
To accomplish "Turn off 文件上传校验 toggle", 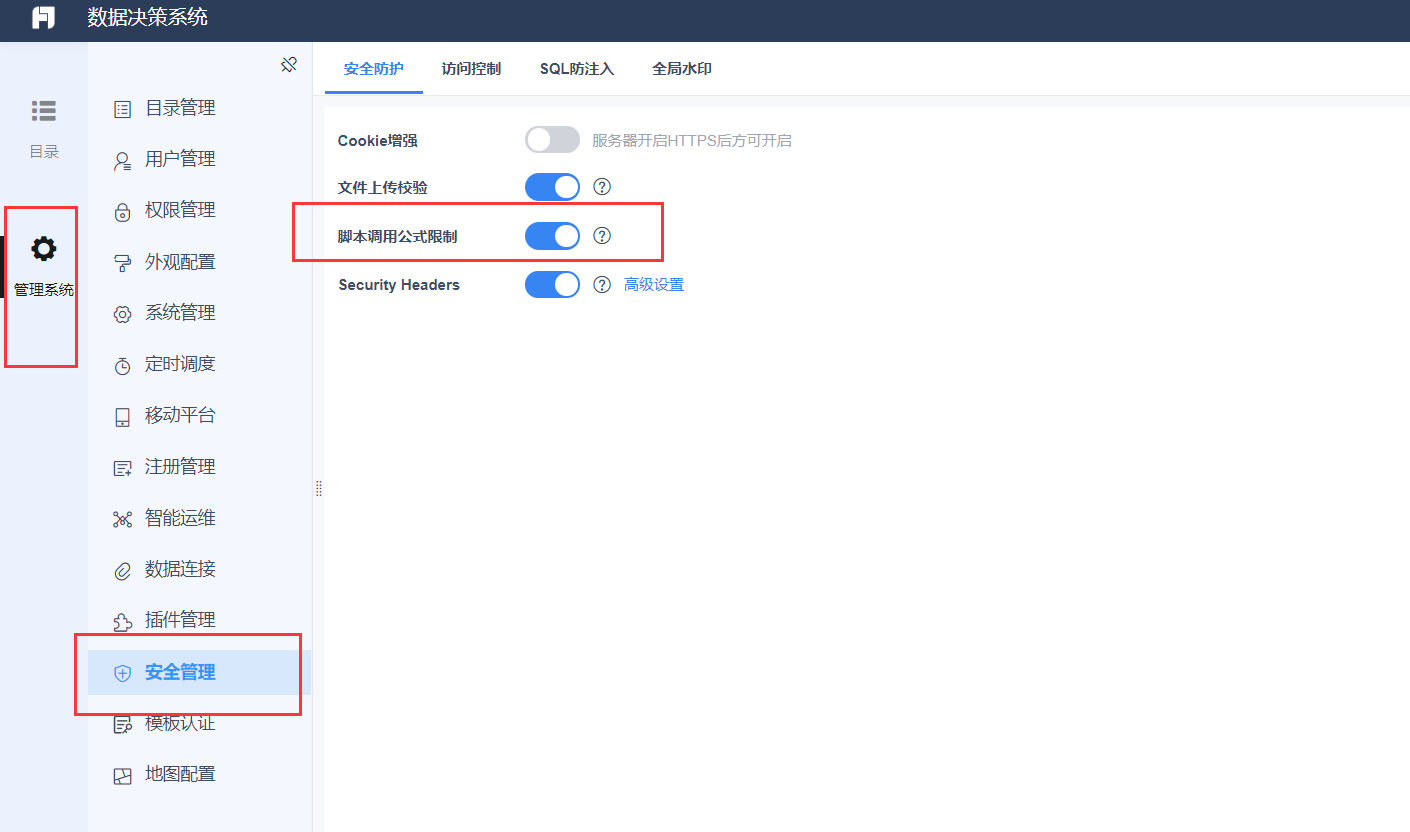I will [x=552, y=187].
